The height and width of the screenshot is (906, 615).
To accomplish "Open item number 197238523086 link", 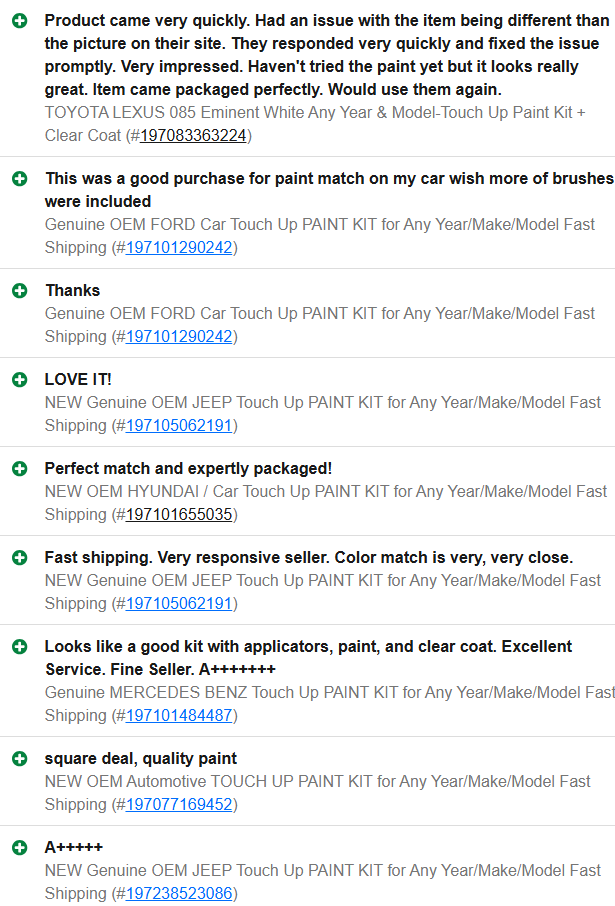I will pyautogui.click(x=179, y=894).
